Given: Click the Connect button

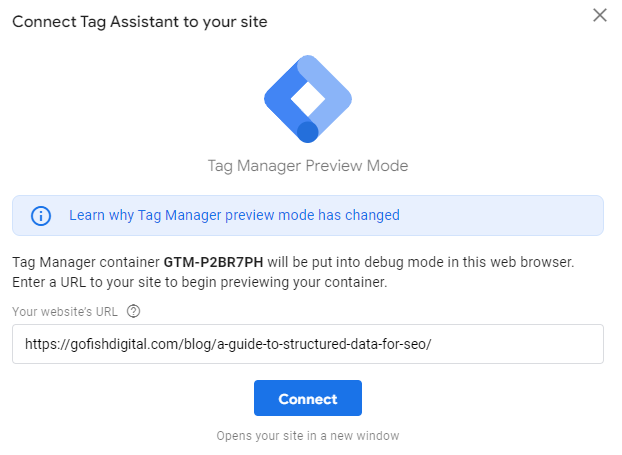Looking at the screenshot, I should point(308,398).
